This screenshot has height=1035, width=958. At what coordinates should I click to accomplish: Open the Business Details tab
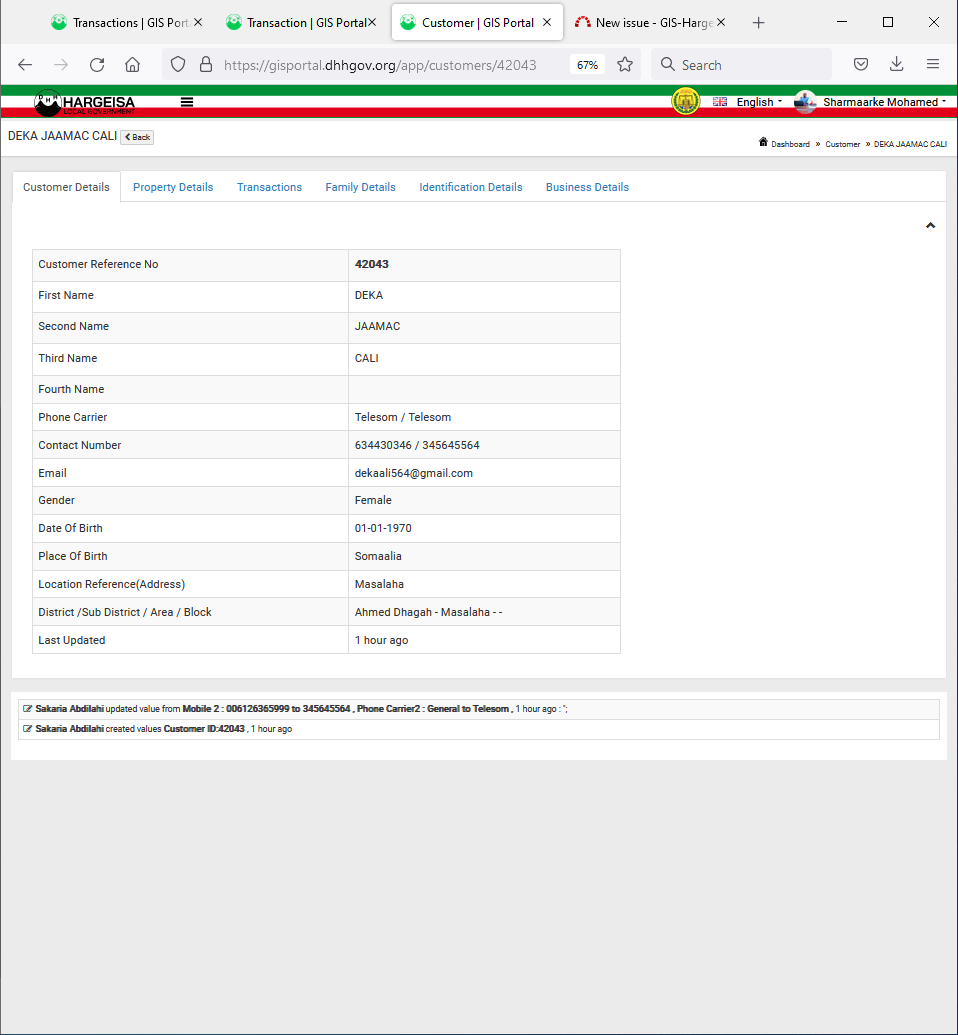pyautogui.click(x=587, y=187)
